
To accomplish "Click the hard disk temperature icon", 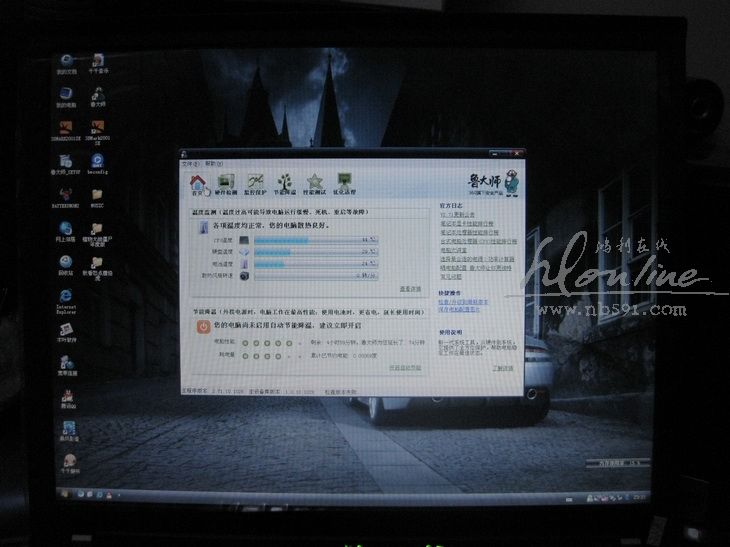I will coord(244,252).
